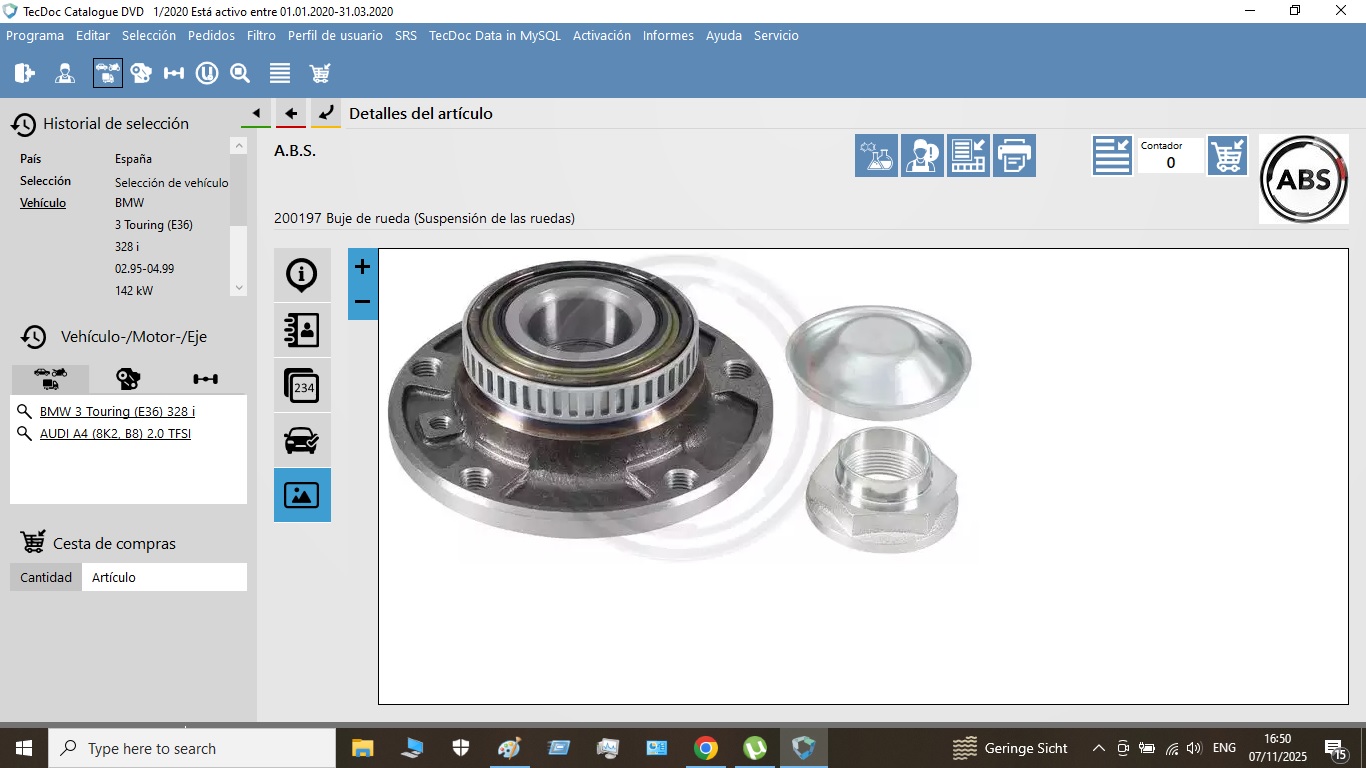This screenshot has height=768, width=1366.
Task: Switch to the engine tab in Vehículo-/Motor-/Eje
Action: pos(128,379)
